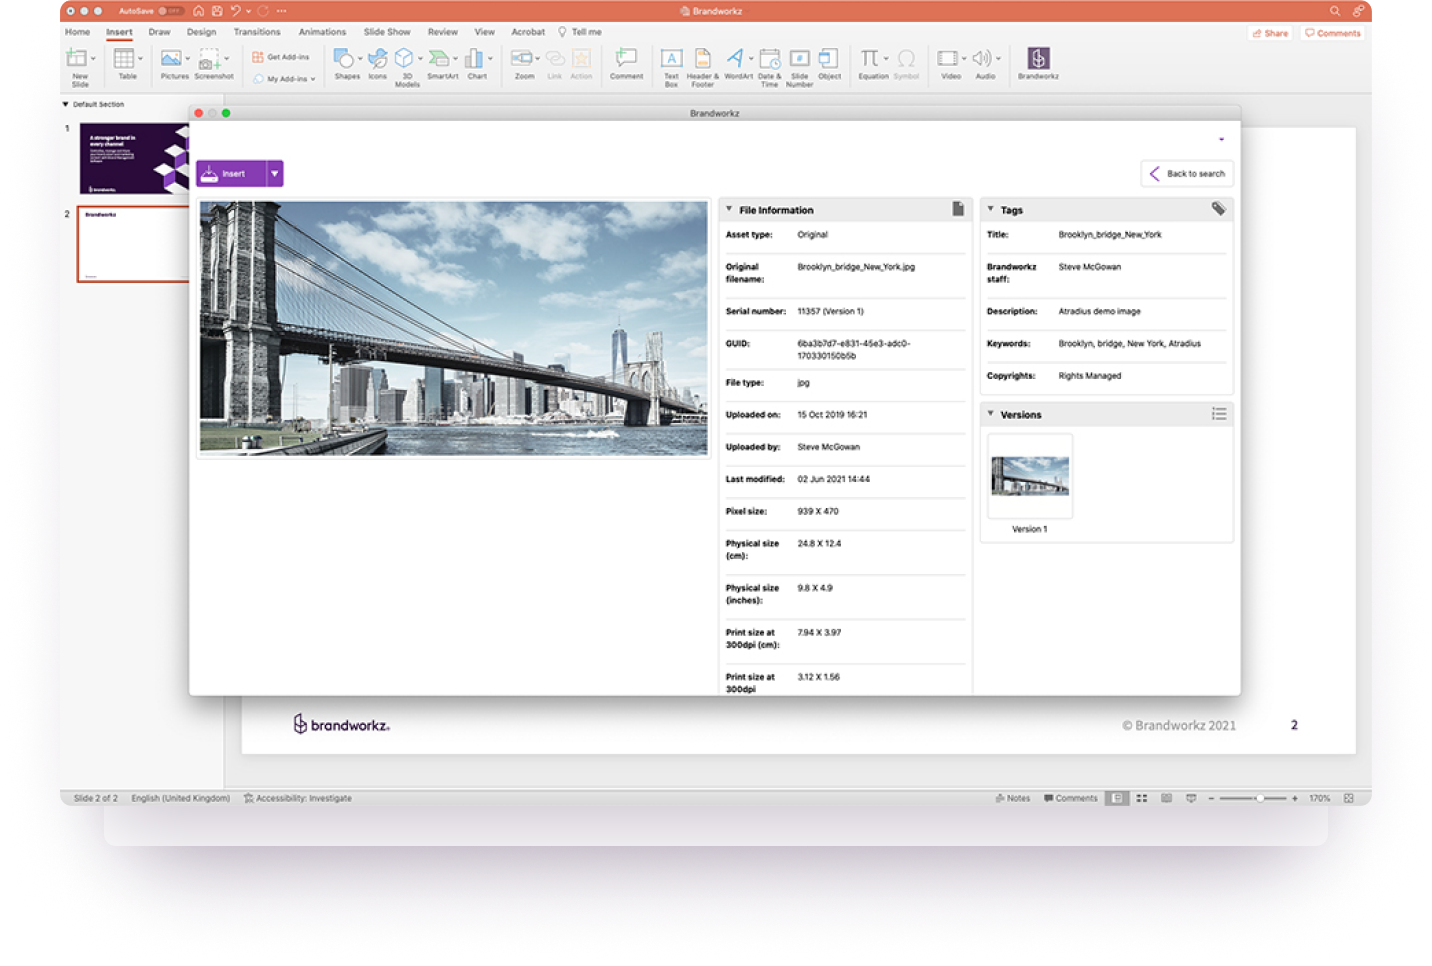The width and height of the screenshot is (1432, 966).
Task: Click the zoom slider in status bar
Action: (x=1252, y=798)
